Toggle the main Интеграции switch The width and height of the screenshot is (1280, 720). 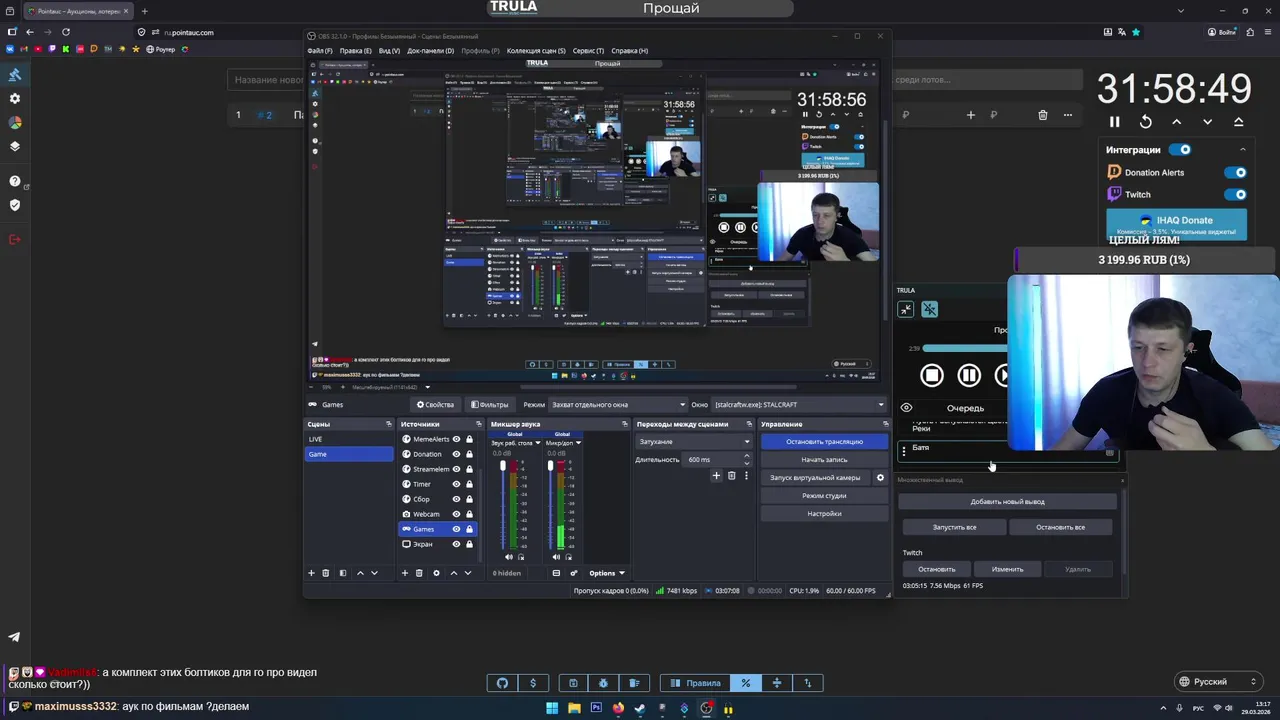(1180, 150)
